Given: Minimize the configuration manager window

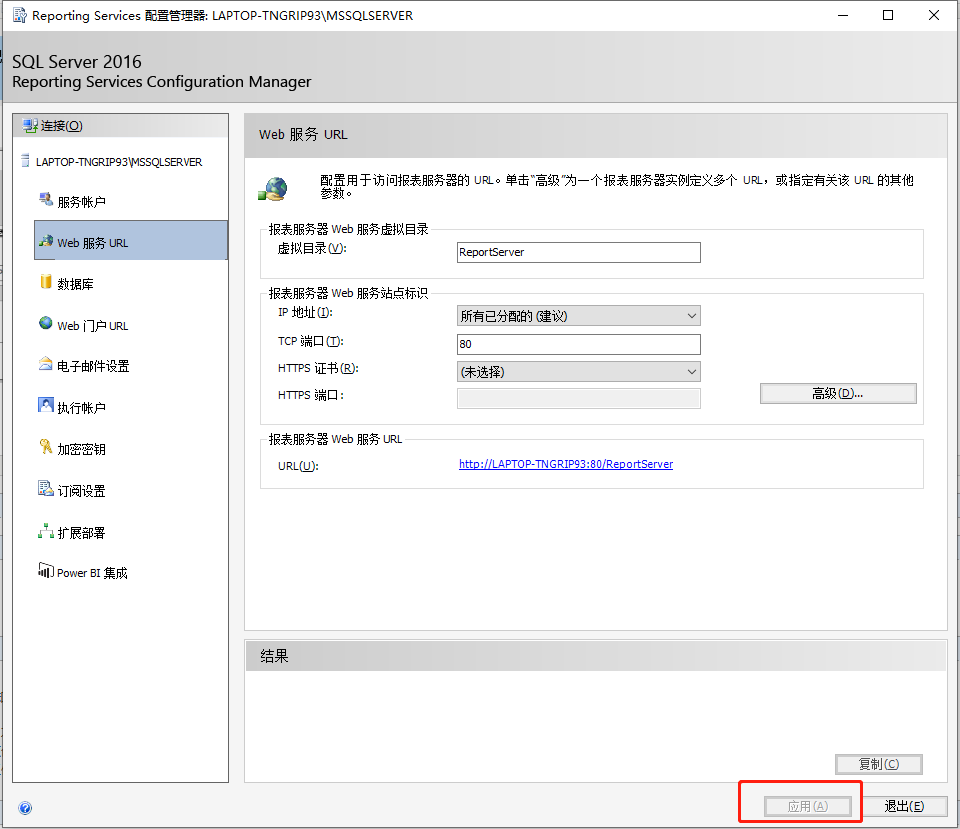Looking at the screenshot, I should pyautogui.click(x=843, y=15).
